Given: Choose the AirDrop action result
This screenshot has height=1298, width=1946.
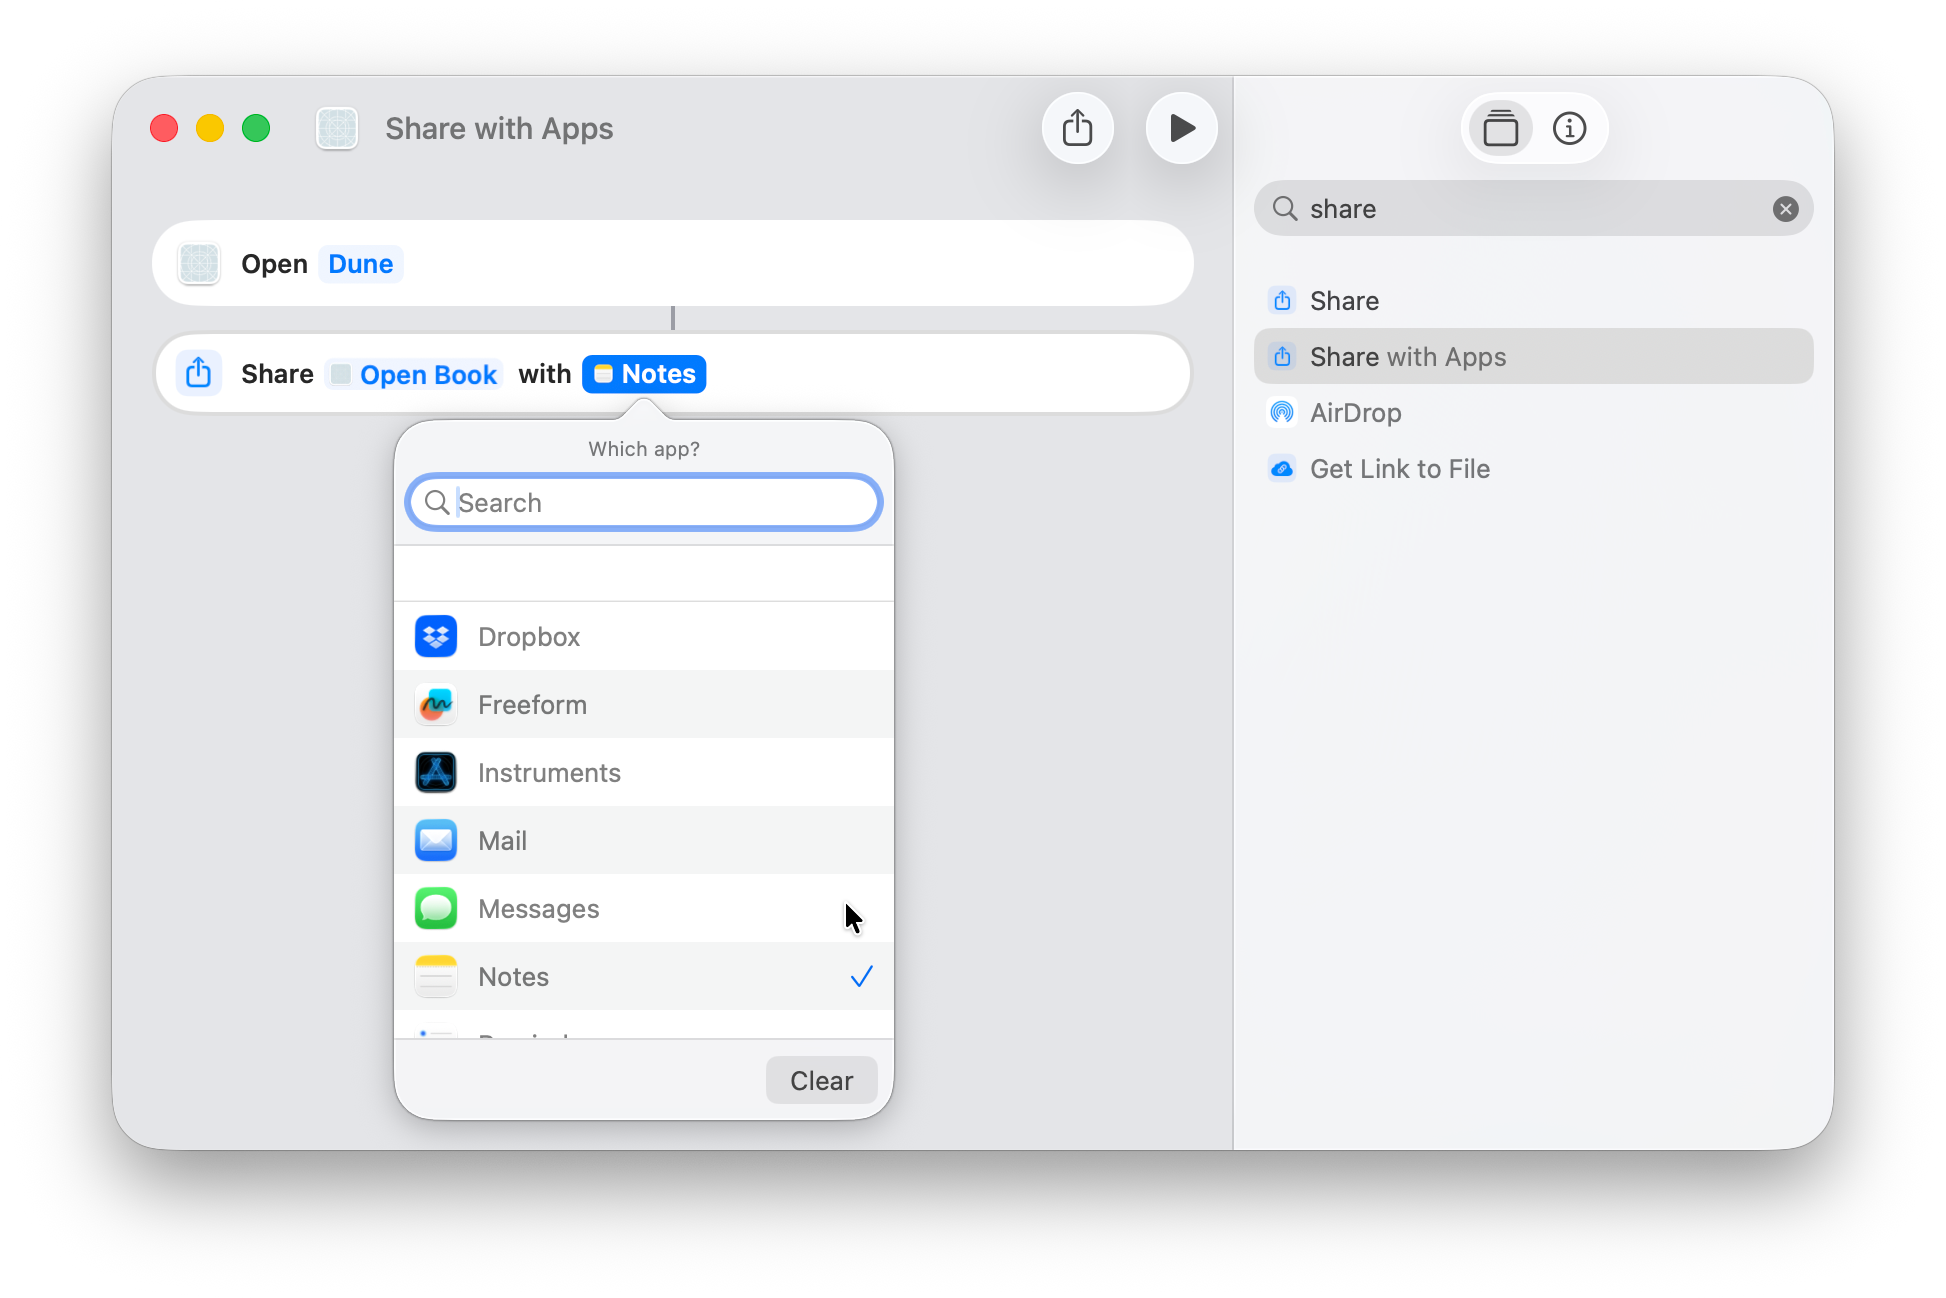Looking at the screenshot, I should (x=1355, y=413).
